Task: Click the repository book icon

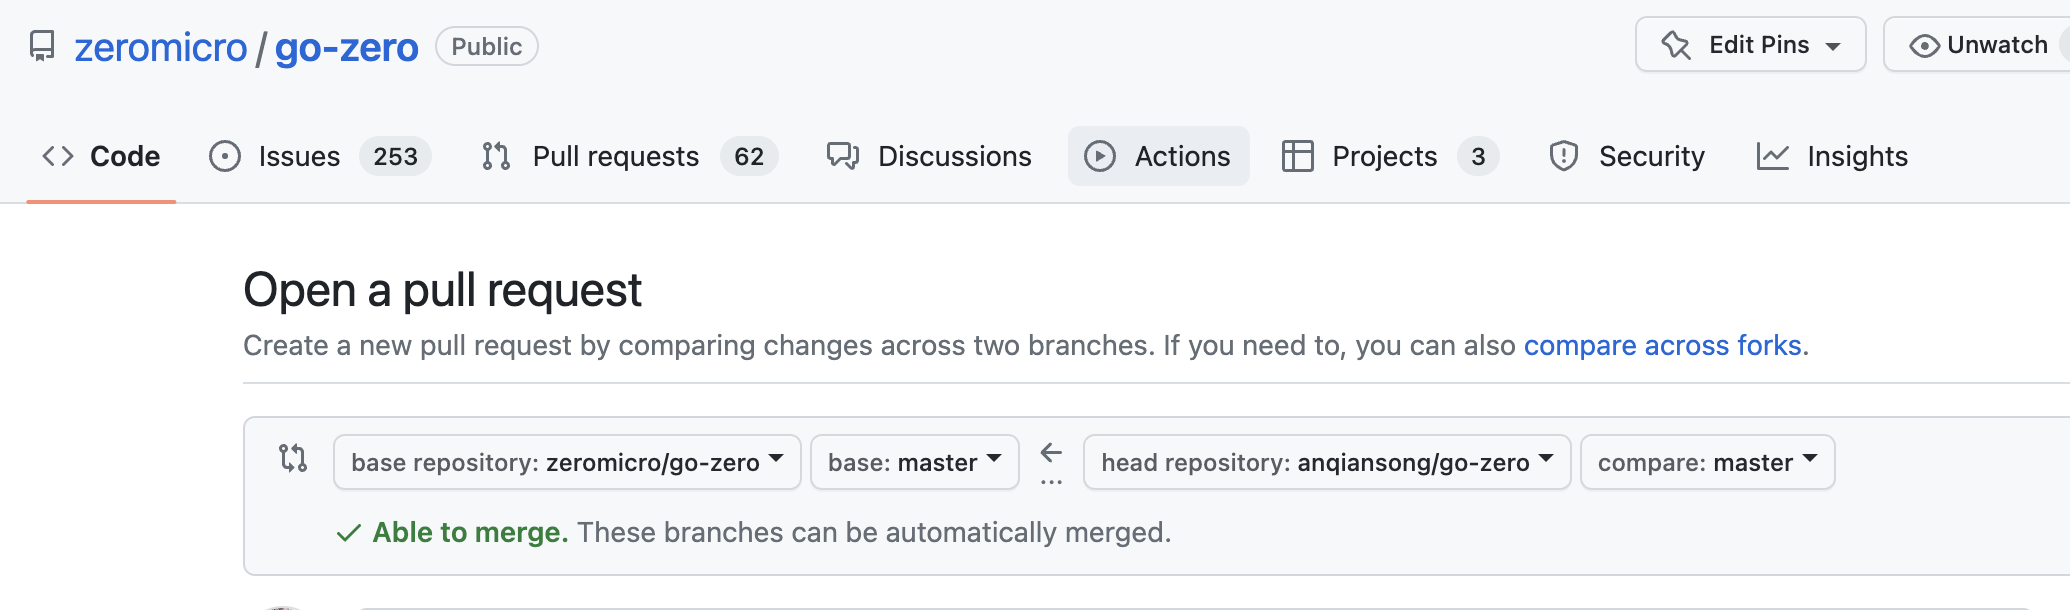Action: (42, 46)
